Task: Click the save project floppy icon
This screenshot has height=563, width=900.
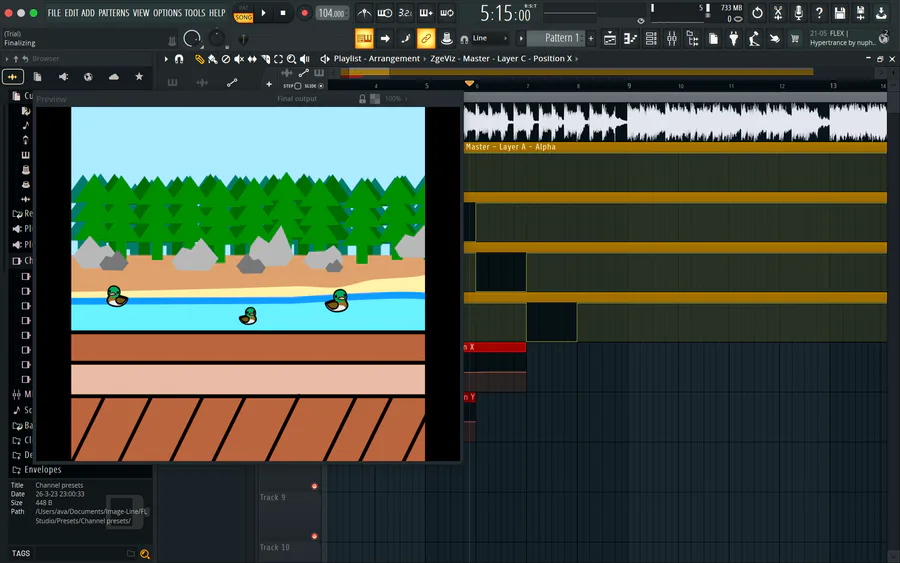Action: (x=840, y=13)
